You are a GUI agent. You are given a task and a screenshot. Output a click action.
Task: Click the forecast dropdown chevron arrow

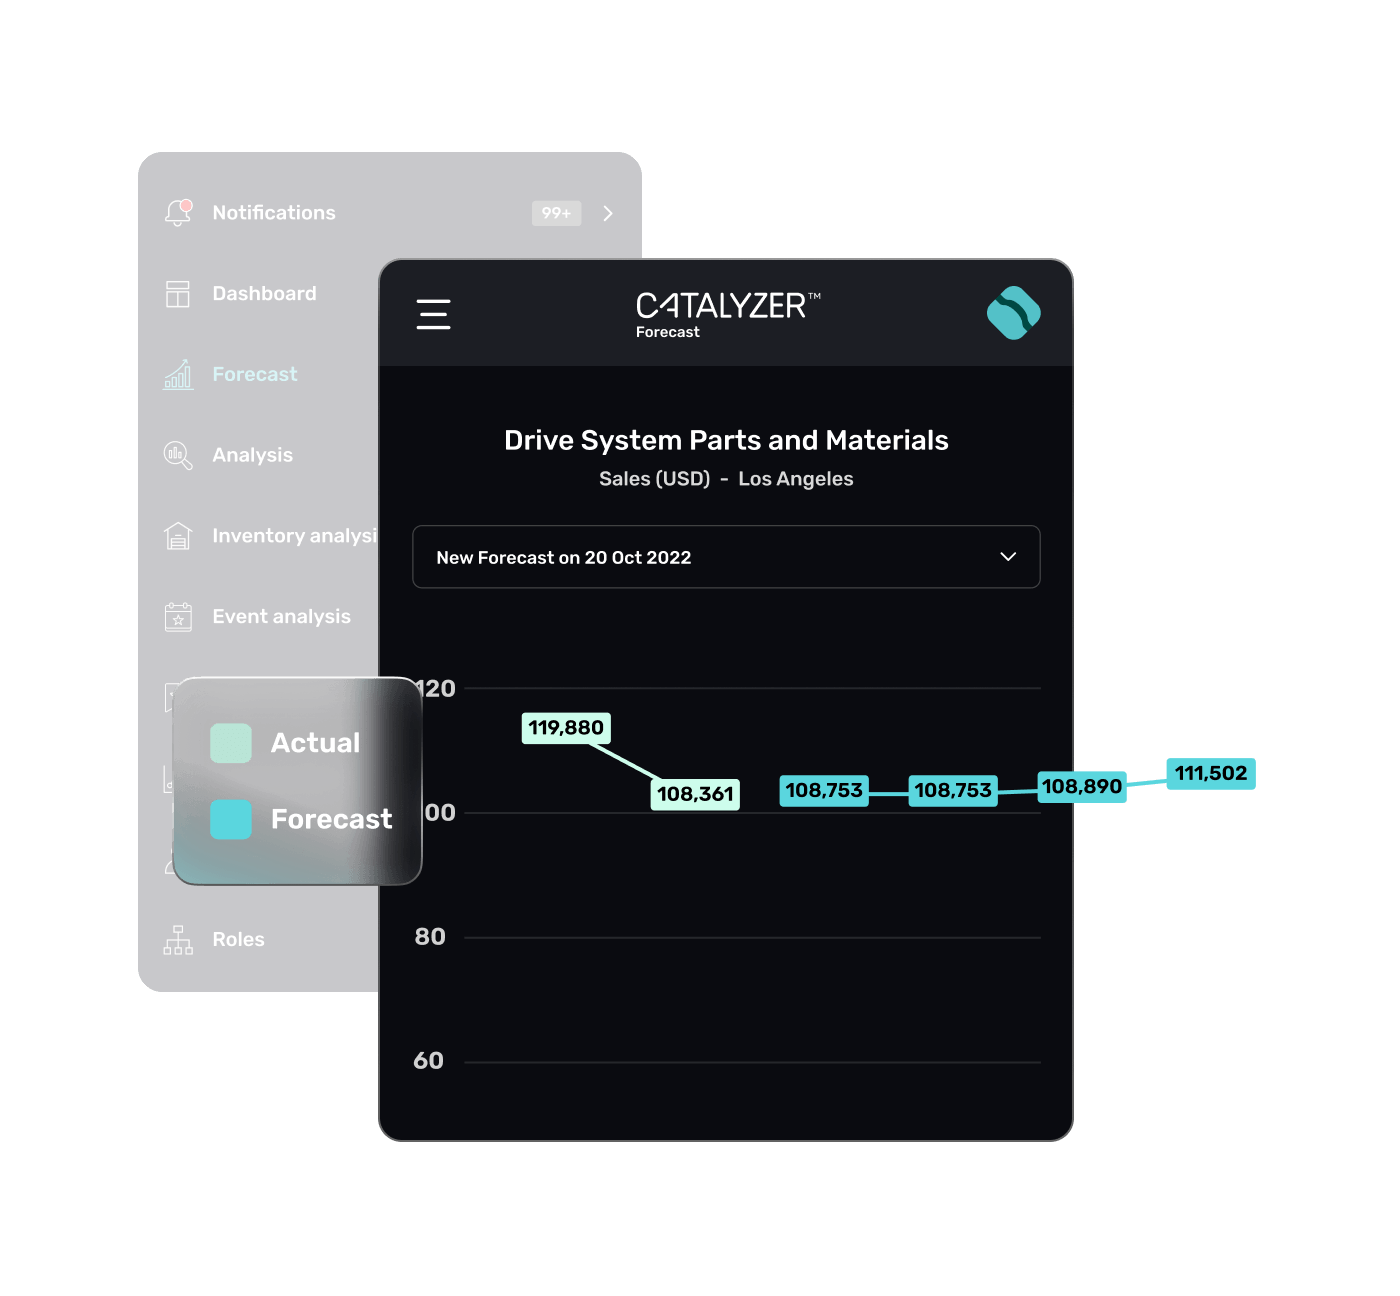[1008, 557]
